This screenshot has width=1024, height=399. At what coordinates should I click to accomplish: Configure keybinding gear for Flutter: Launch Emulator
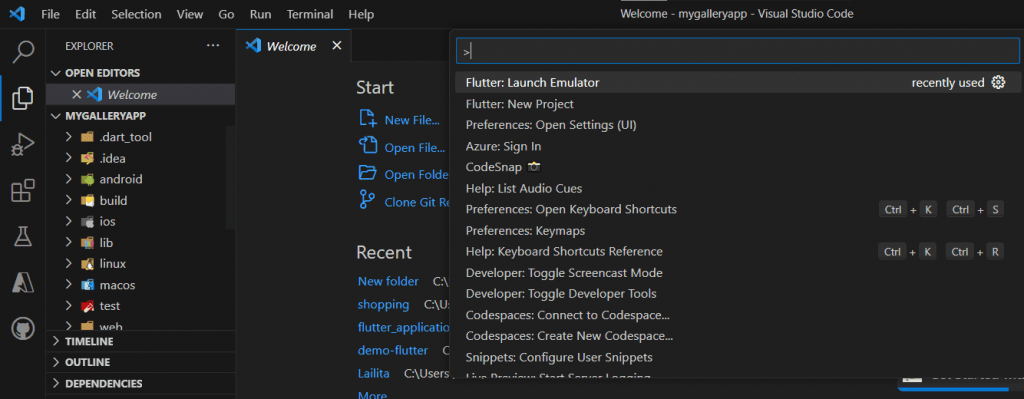(x=998, y=82)
